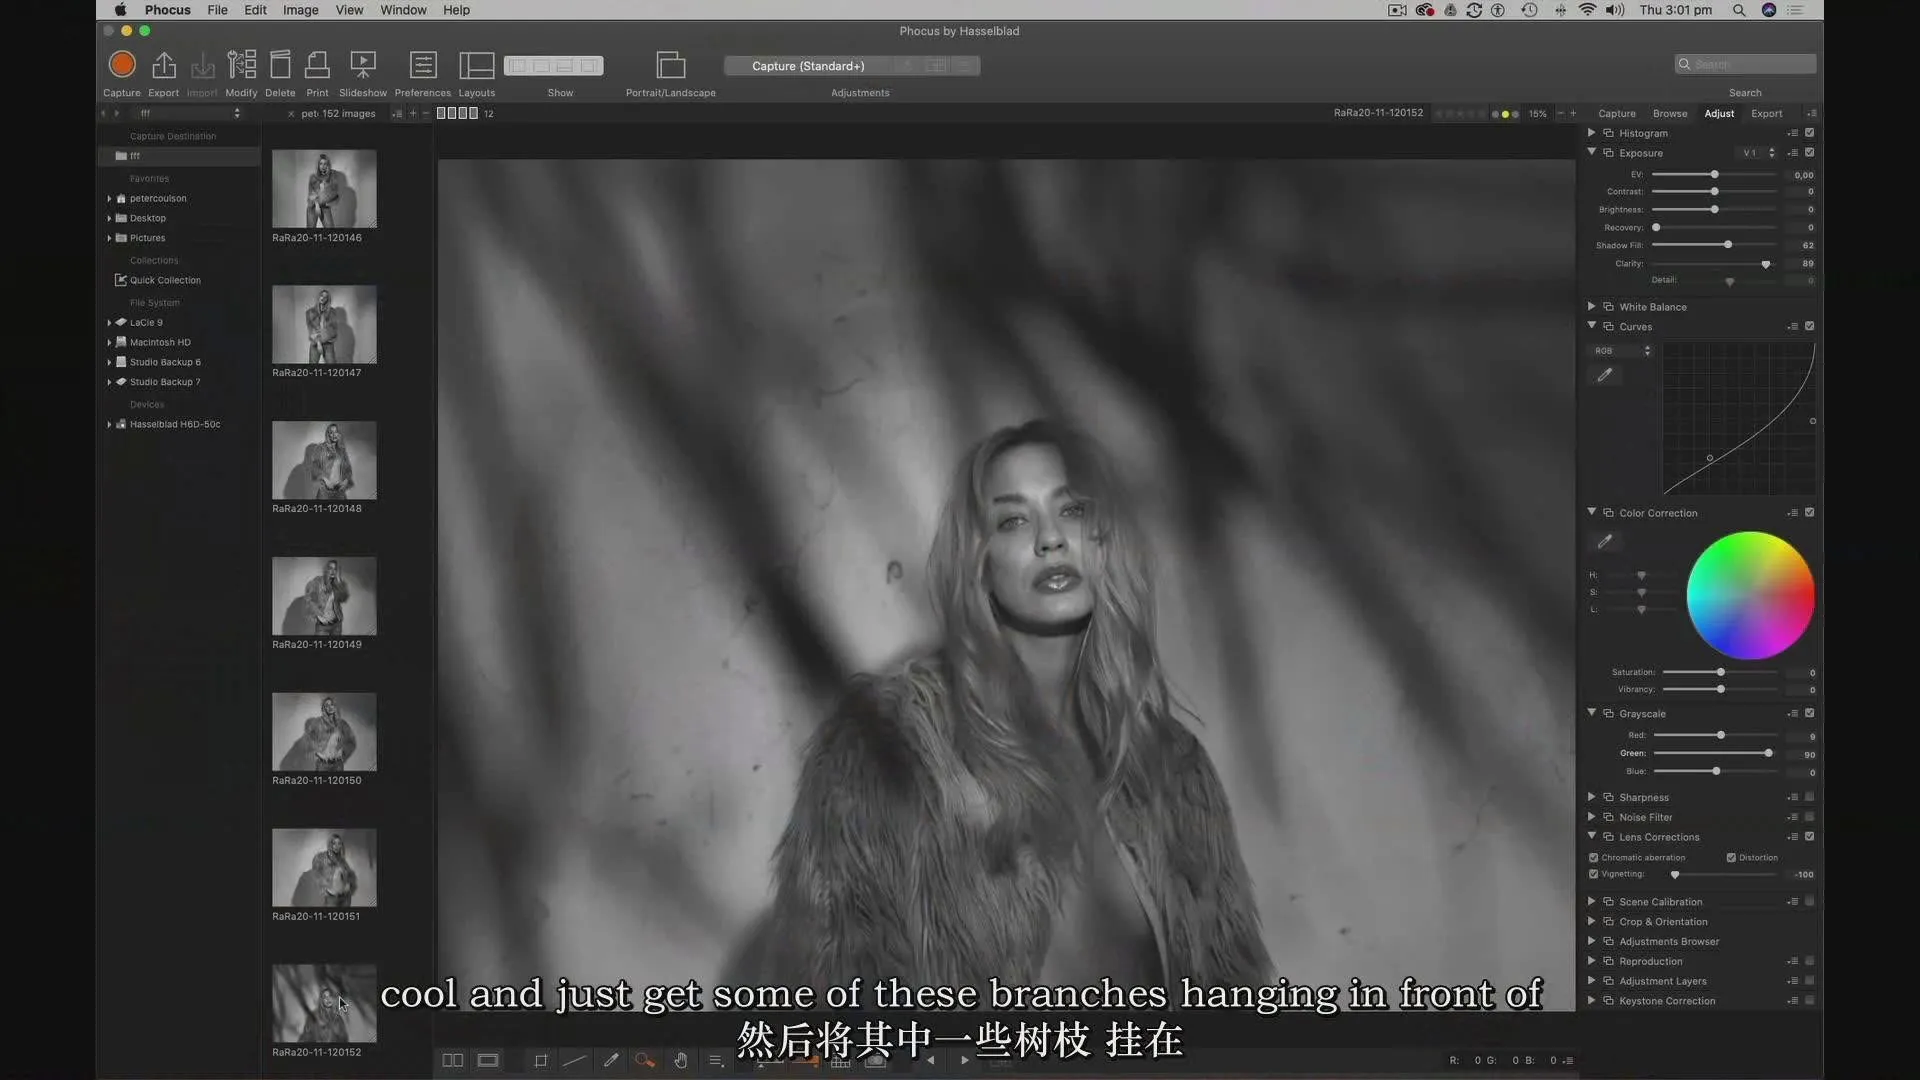Select thumbnail RaRa20-11-120148
Viewport: 1920px width, 1080px height.
(x=324, y=460)
